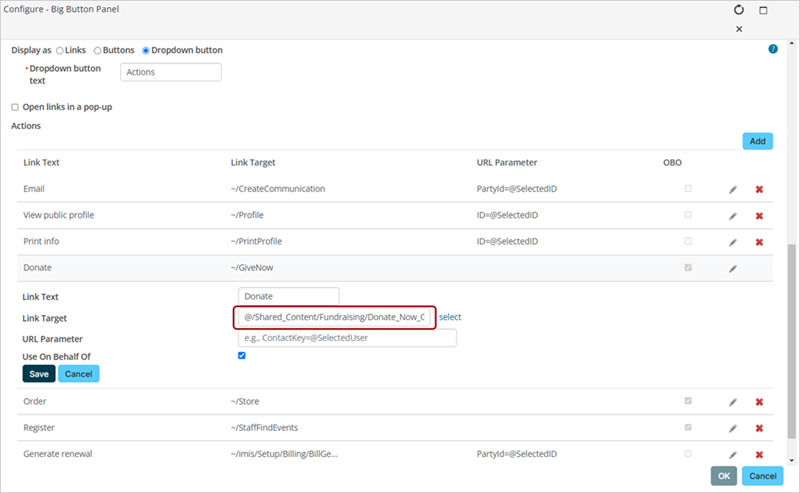Uncheck Use On Behalf Of checkbox
Image resolution: width=800 pixels, height=493 pixels.
coord(242,356)
